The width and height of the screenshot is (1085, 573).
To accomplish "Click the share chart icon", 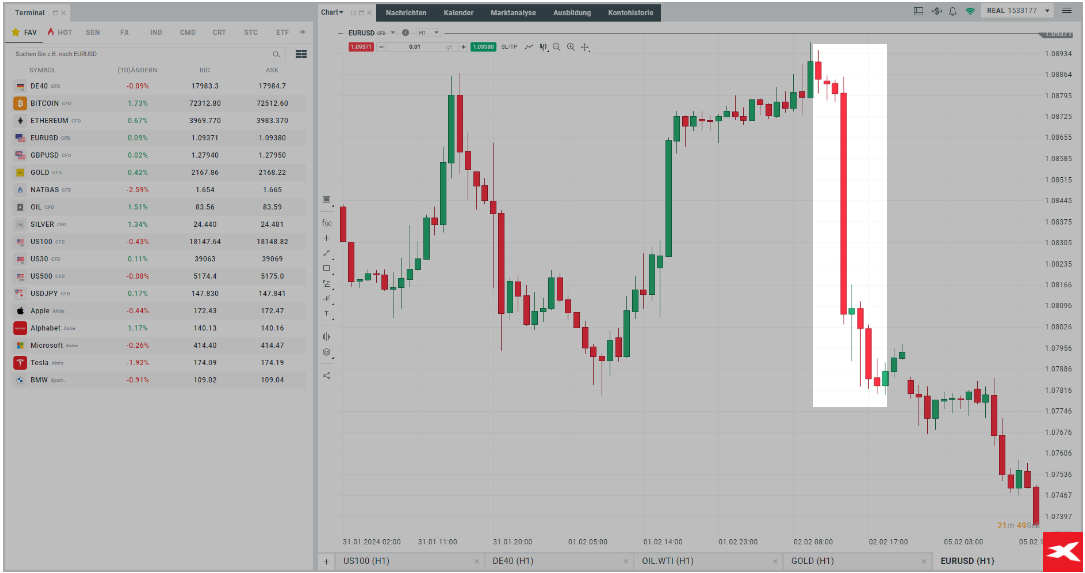I will click(327, 376).
